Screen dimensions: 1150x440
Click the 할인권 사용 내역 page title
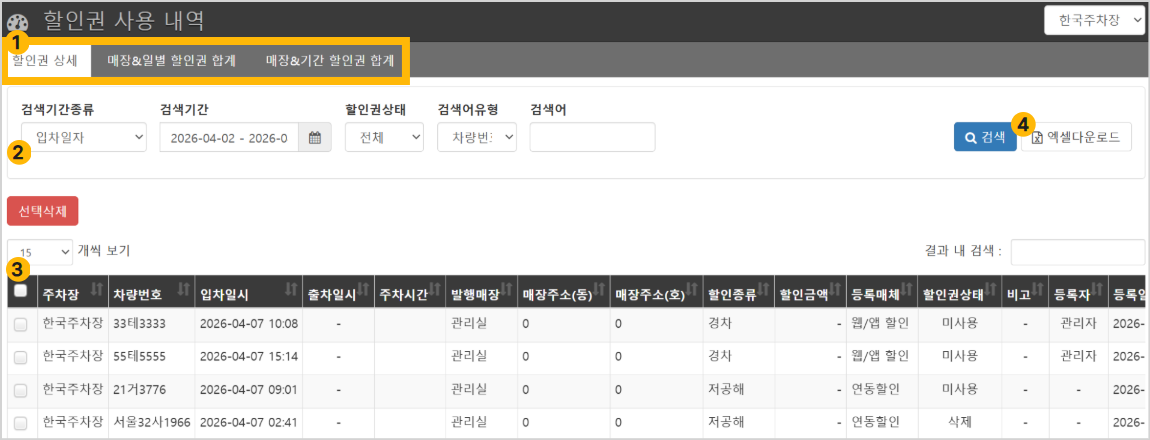point(124,21)
